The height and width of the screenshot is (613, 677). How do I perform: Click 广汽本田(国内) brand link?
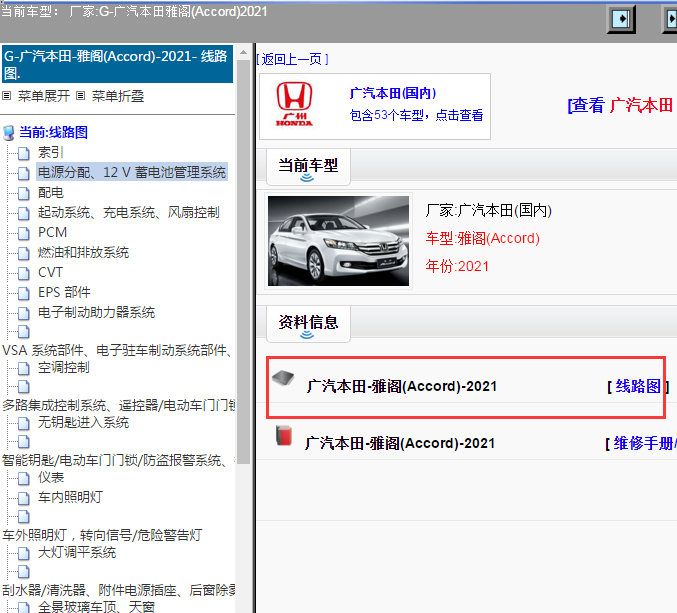(393, 93)
